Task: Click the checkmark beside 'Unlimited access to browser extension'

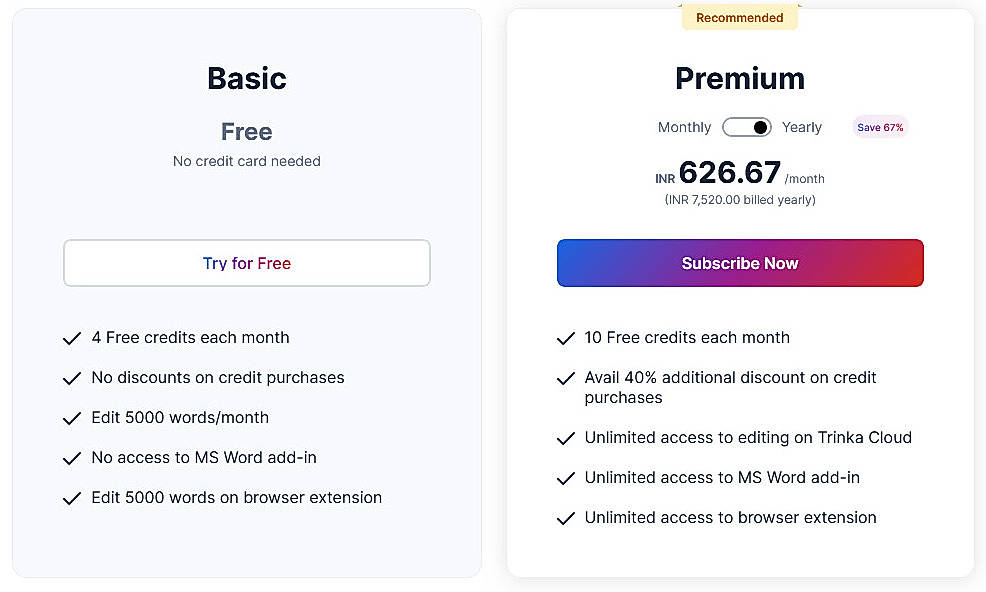Action: [x=566, y=518]
